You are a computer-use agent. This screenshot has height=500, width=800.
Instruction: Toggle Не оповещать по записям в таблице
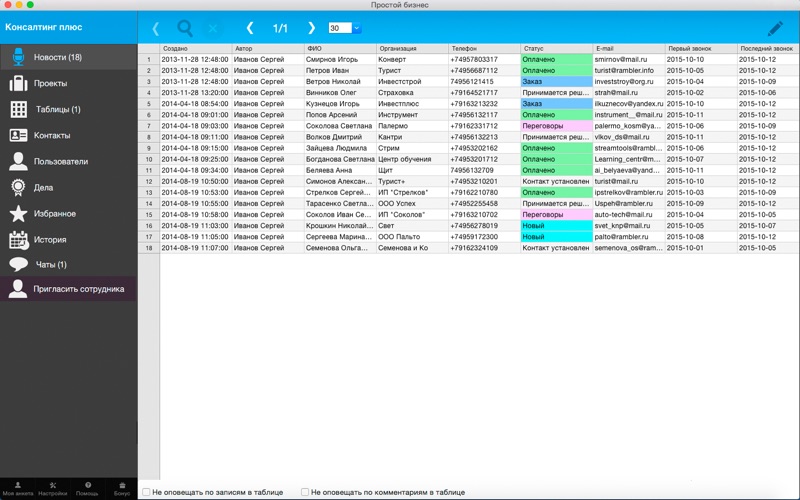[x=146, y=492]
